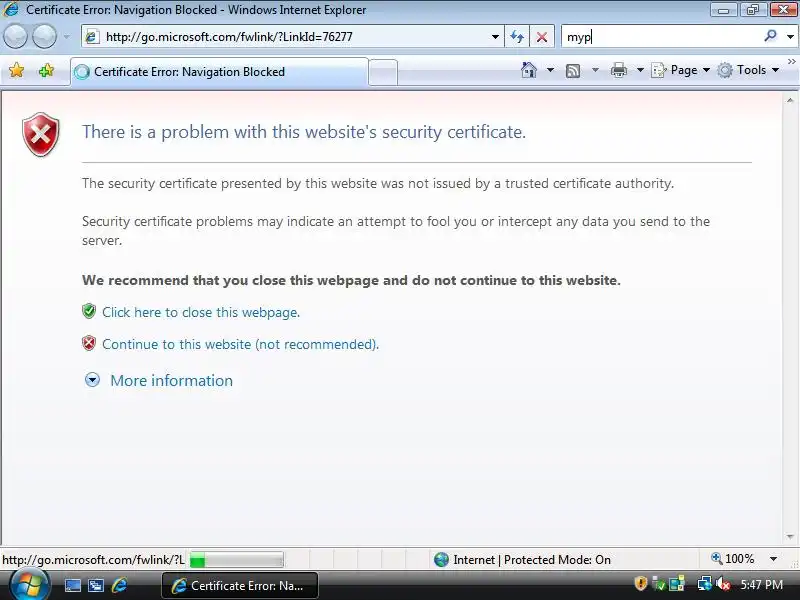This screenshot has width=800, height=600.
Task: Click Internet | Protected Mode: On status
Action: (522, 560)
